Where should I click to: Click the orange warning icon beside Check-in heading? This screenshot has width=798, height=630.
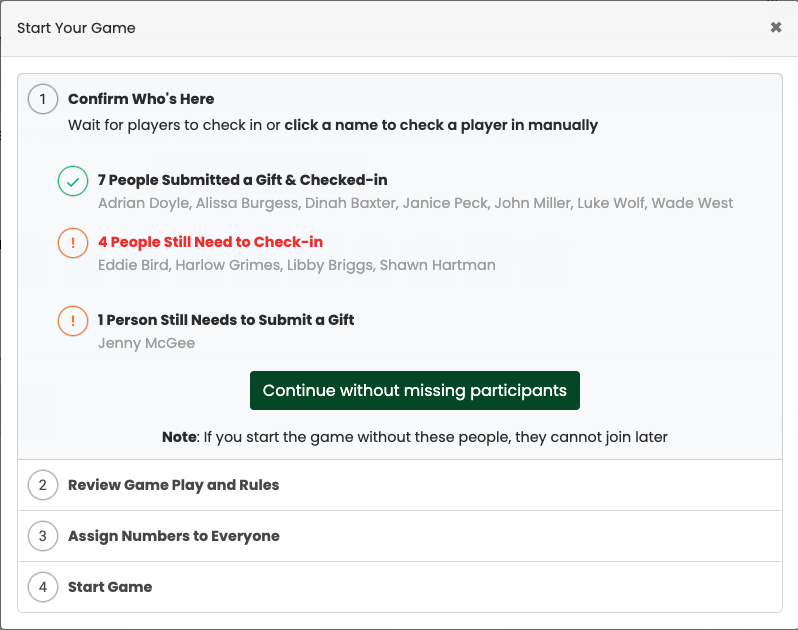[73, 243]
